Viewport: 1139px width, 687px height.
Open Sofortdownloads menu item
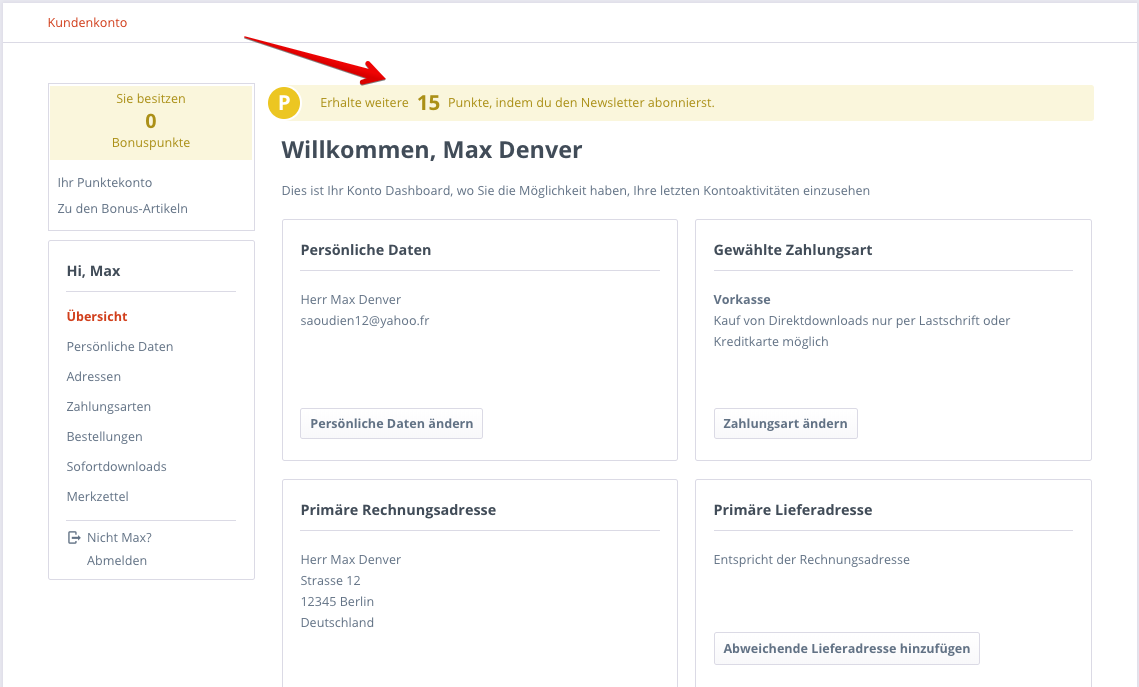(116, 466)
